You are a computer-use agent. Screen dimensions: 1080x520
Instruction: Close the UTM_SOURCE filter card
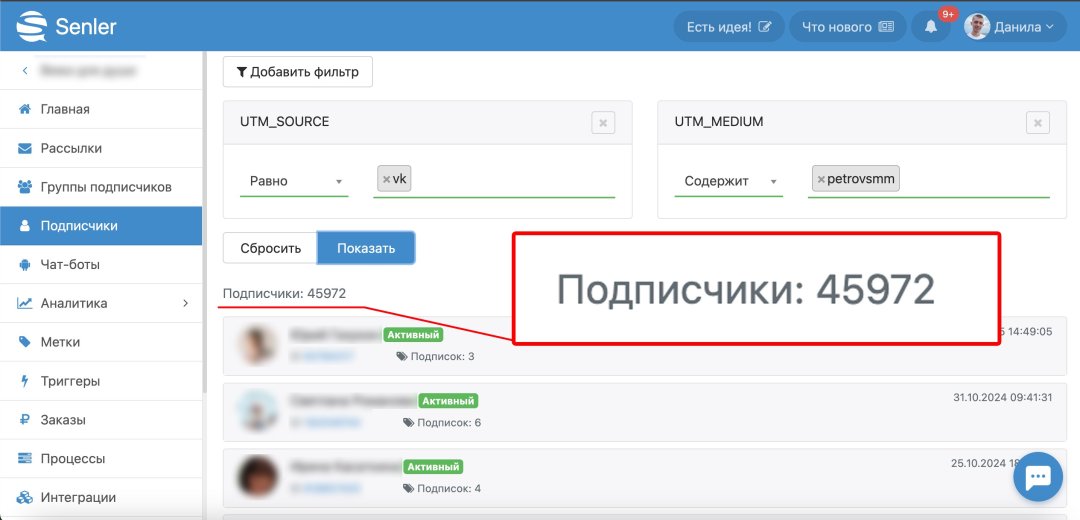click(603, 123)
